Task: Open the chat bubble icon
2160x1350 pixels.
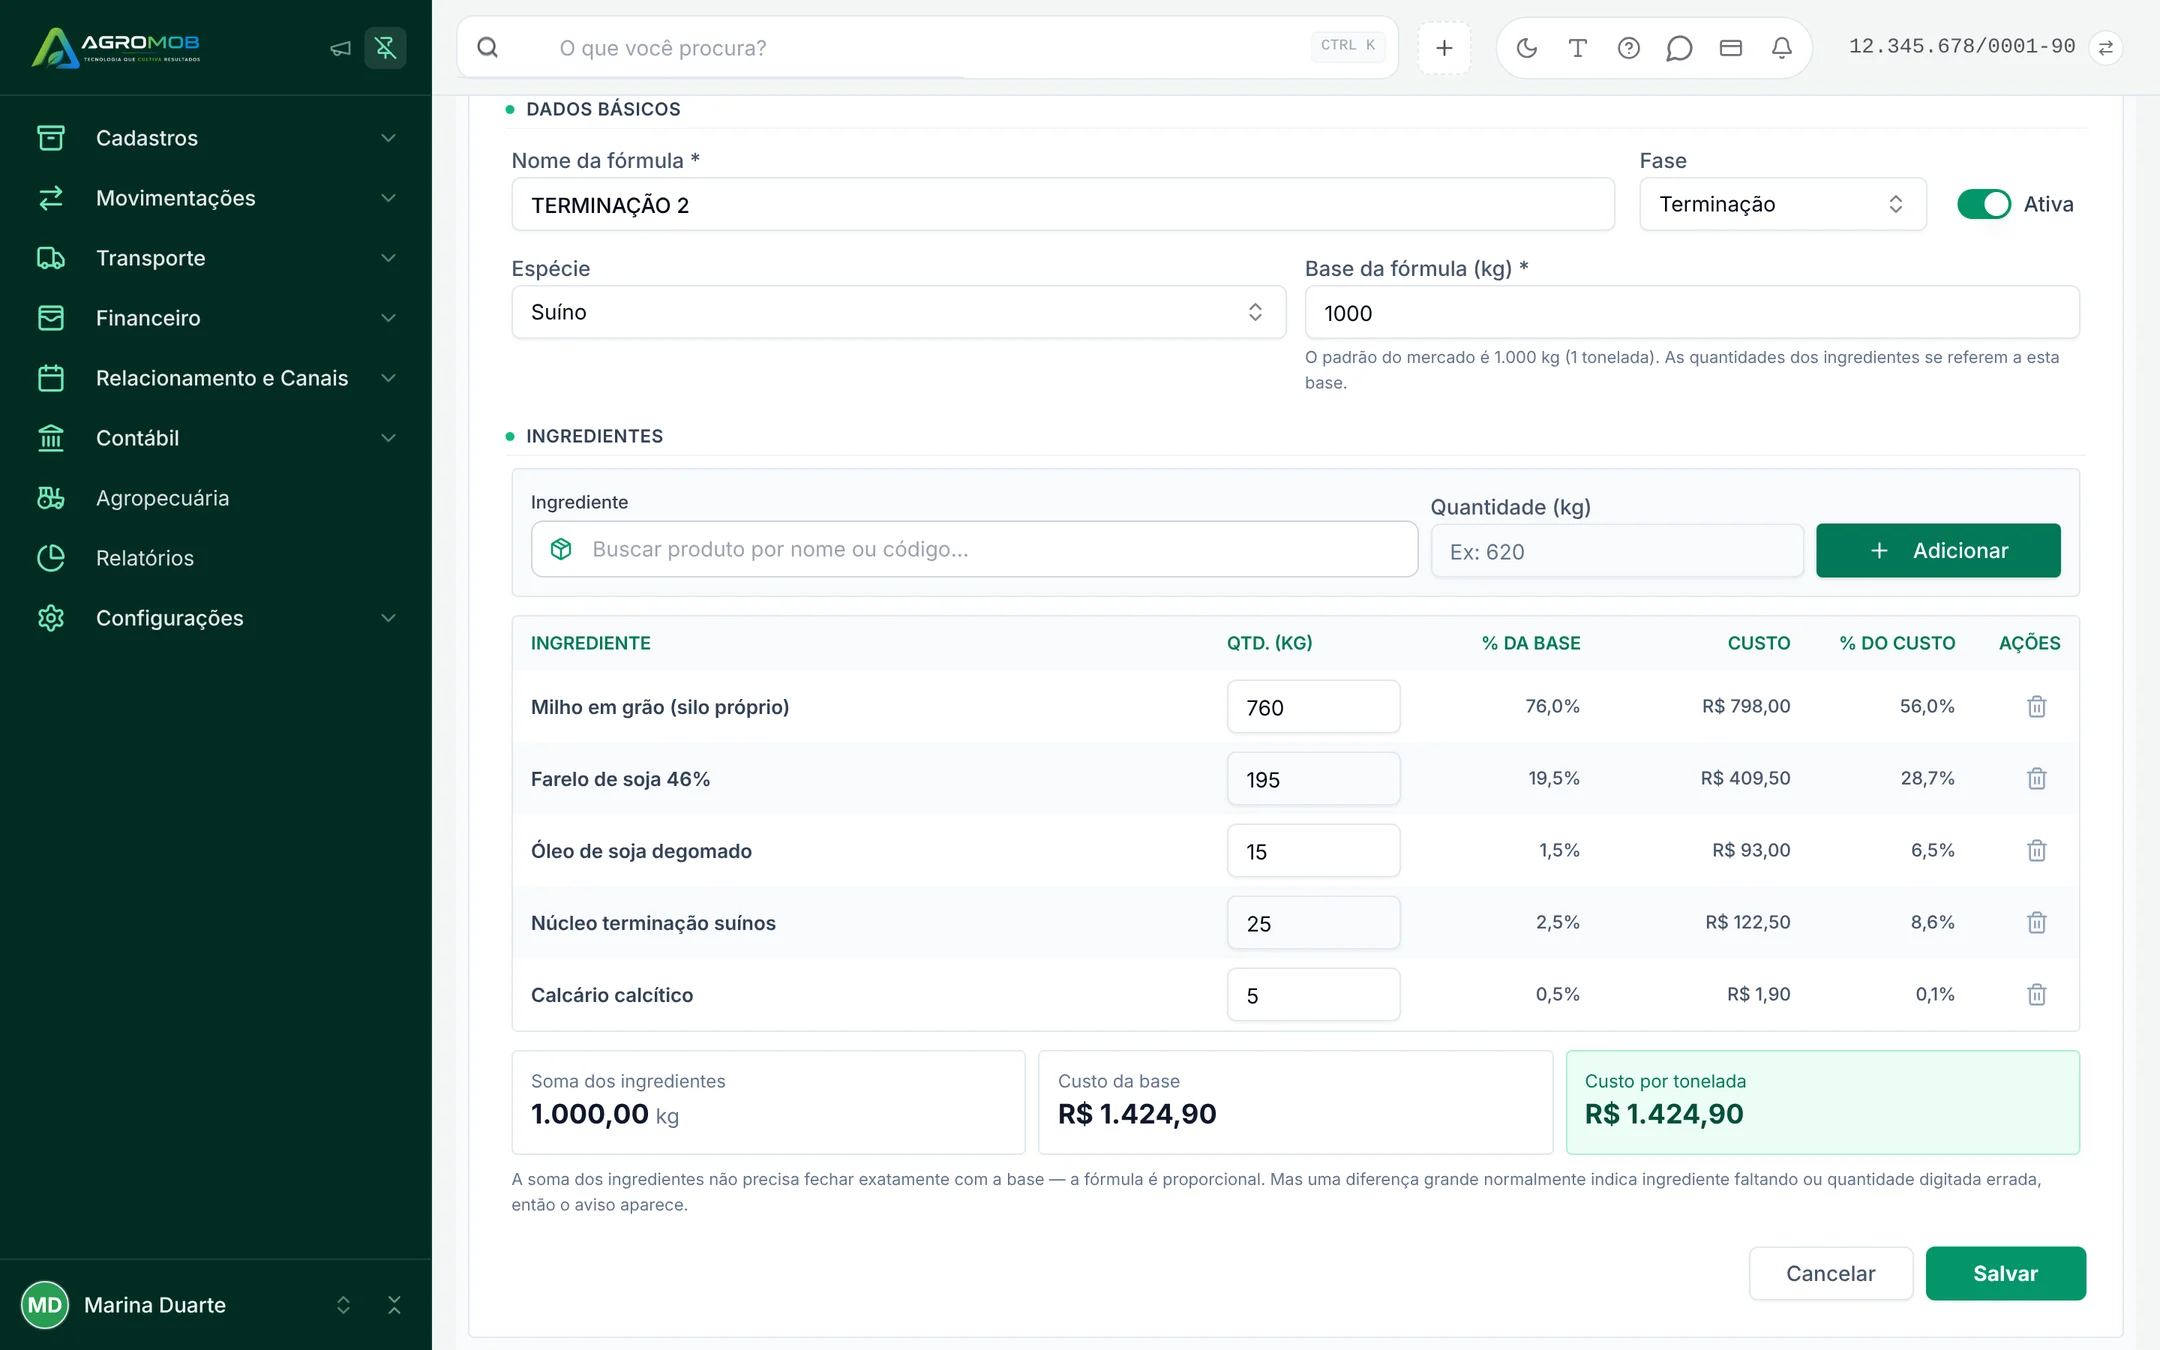Action: [1679, 48]
